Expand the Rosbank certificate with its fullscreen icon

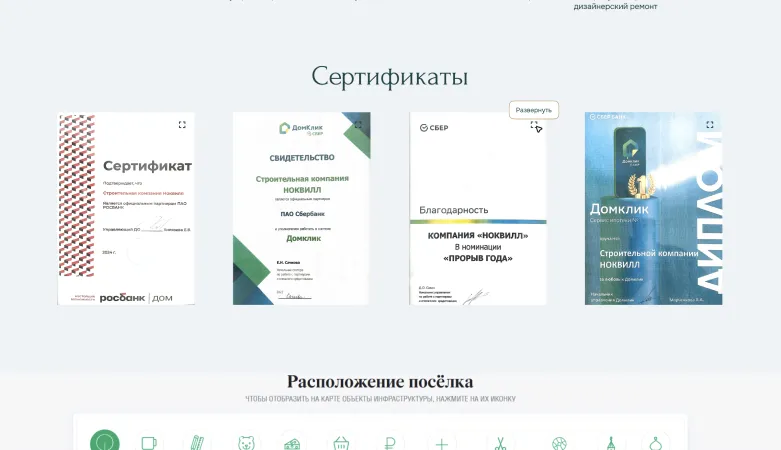[182, 125]
